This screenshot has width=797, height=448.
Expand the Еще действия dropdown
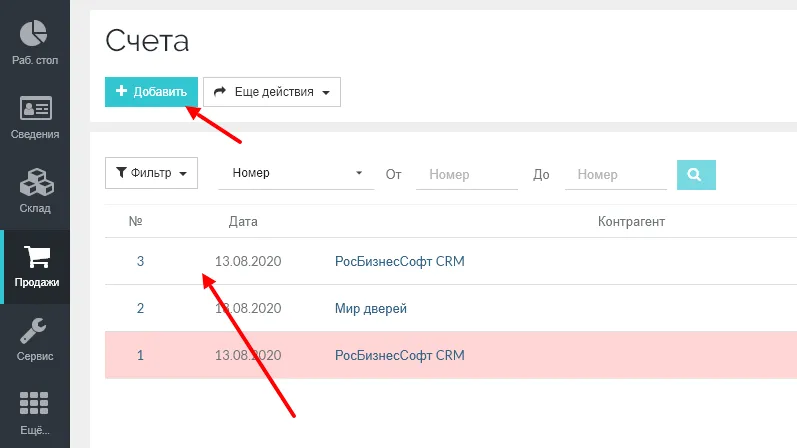click(272, 92)
